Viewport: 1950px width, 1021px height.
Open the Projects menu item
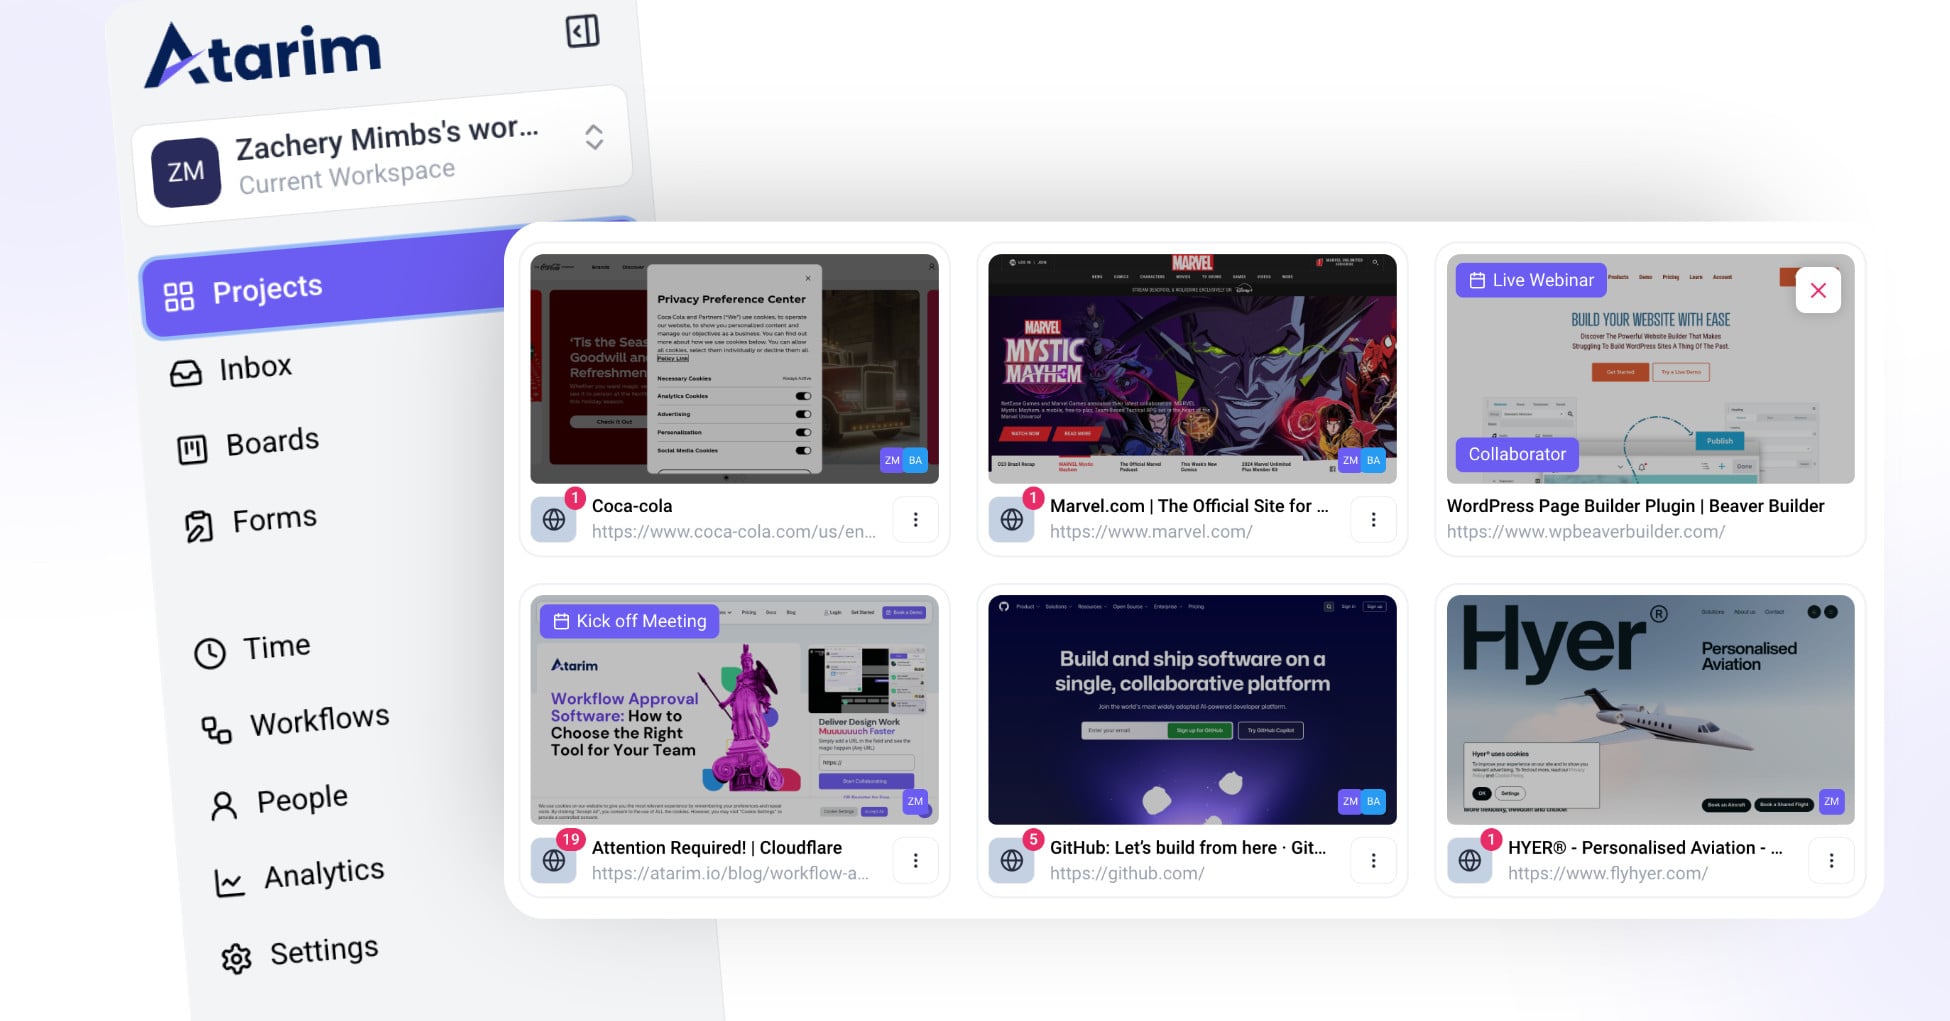point(267,291)
